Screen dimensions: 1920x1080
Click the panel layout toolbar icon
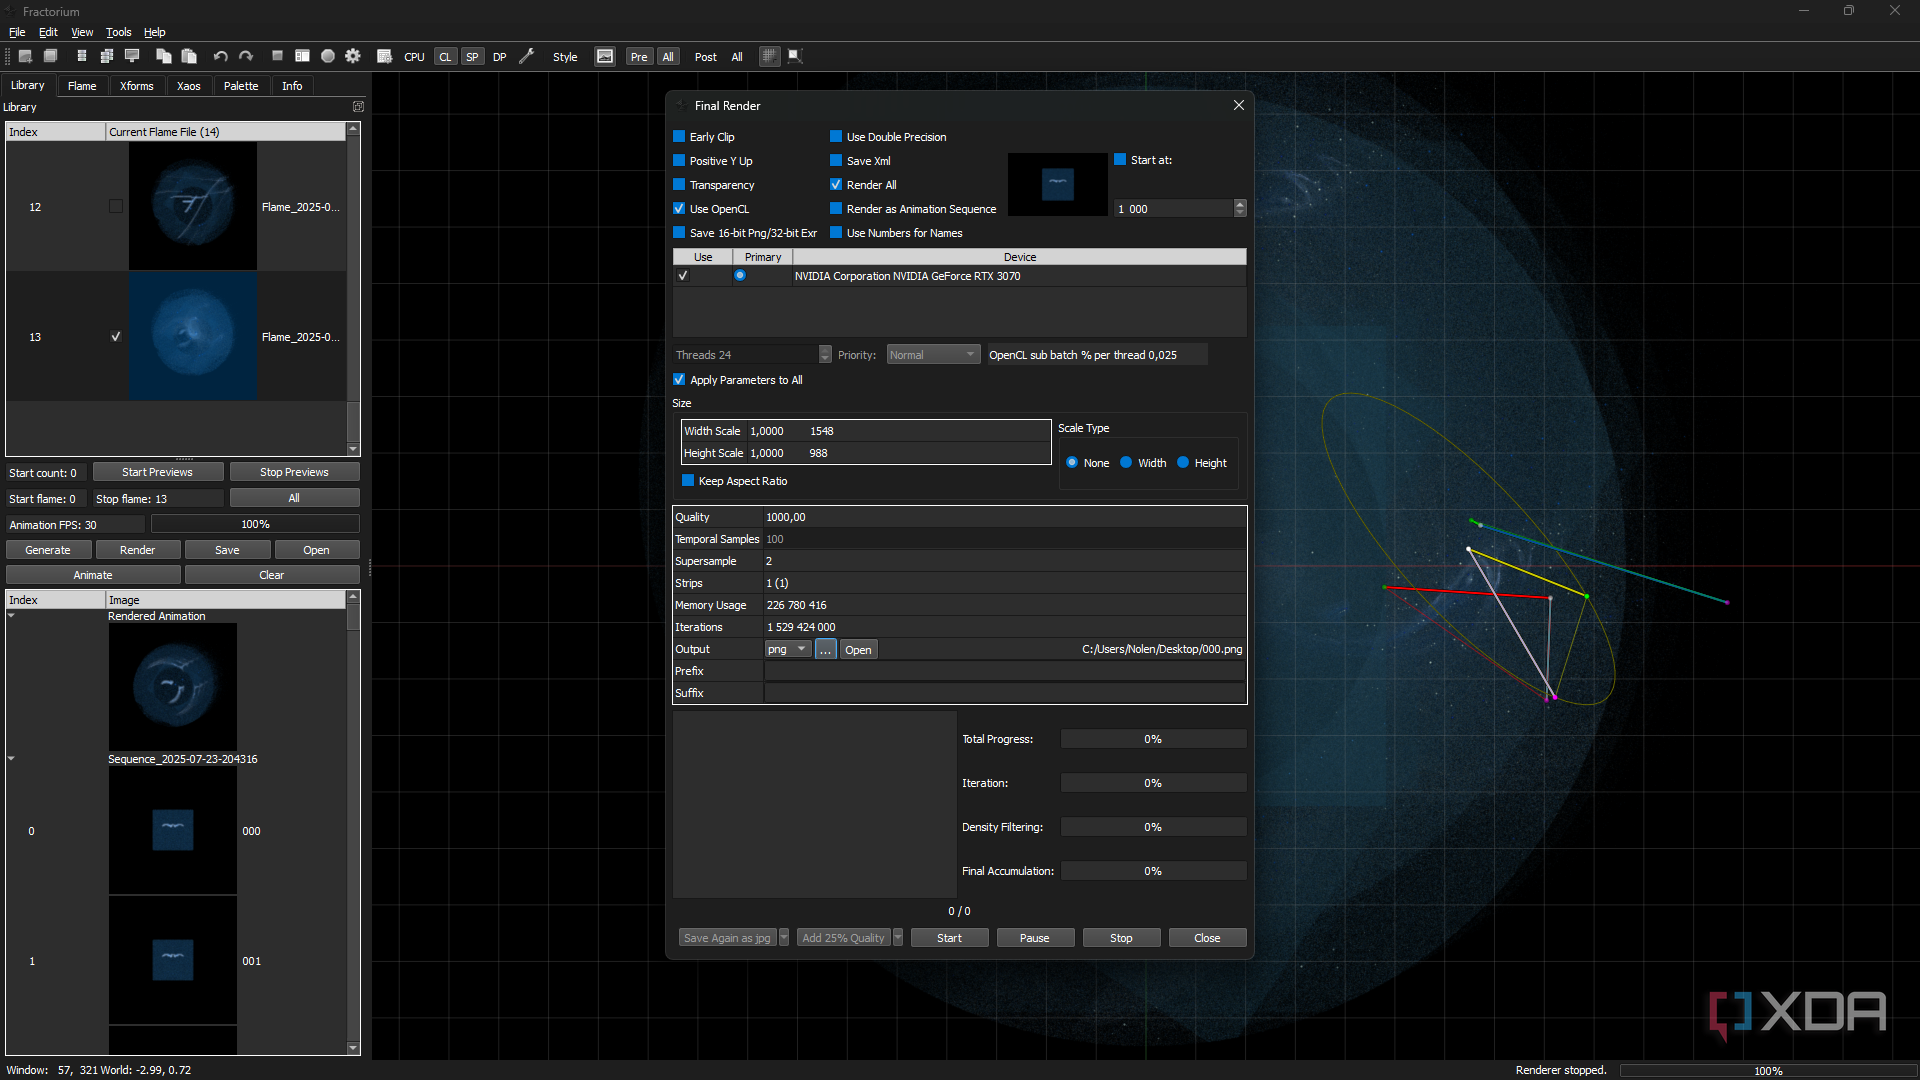point(302,57)
